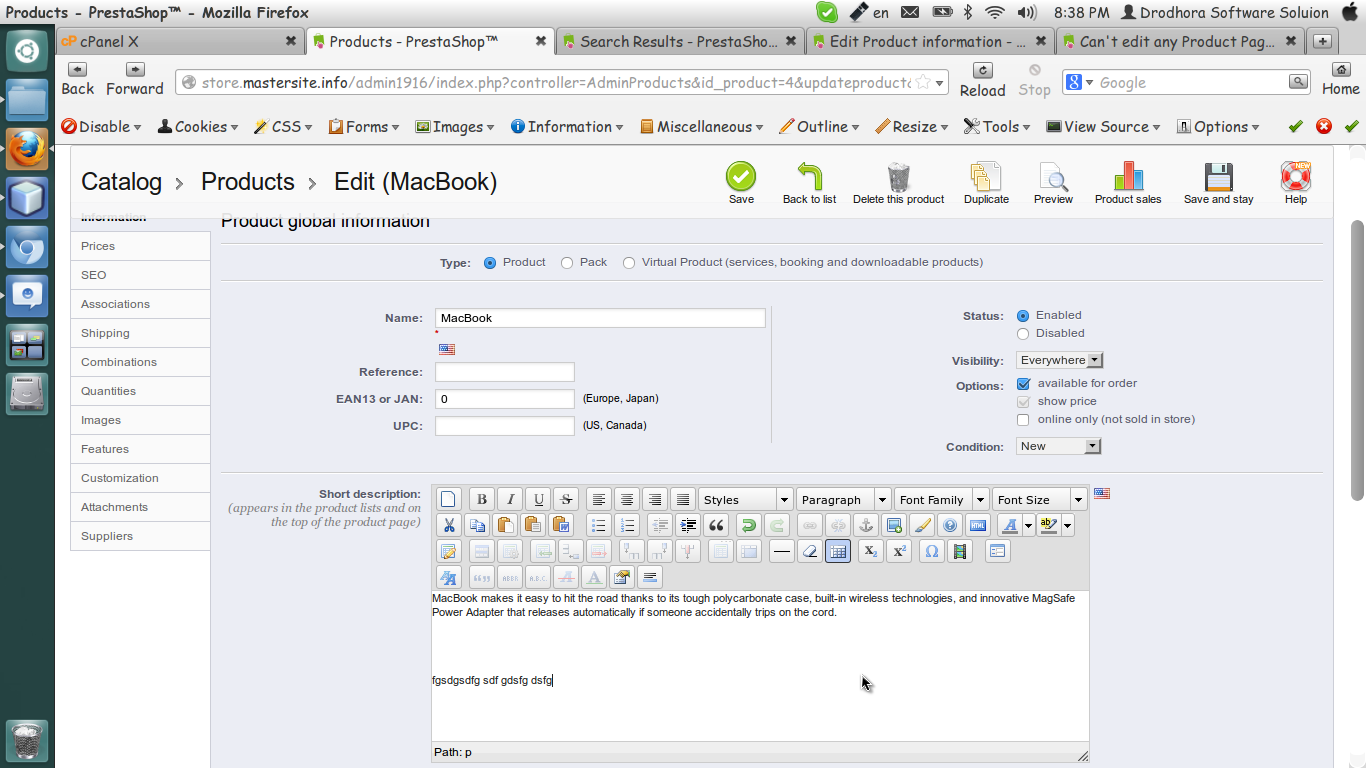
Task: Justify text fully in editor
Action: pyautogui.click(x=683, y=499)
